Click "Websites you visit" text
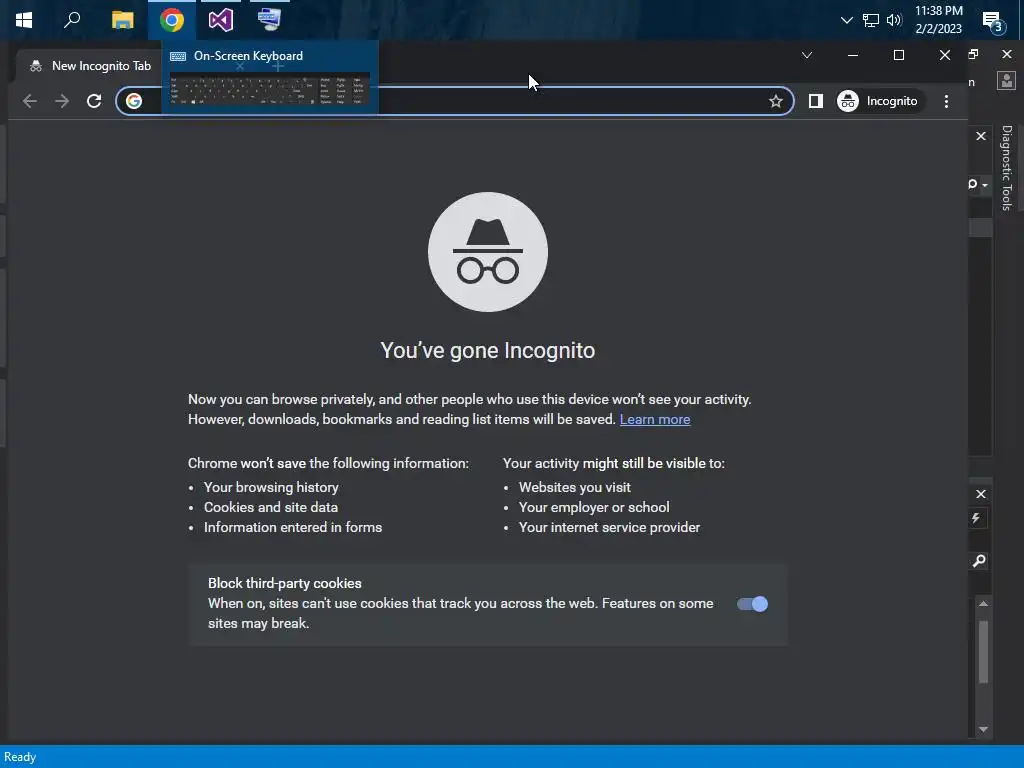This screenshot has height=768, width=1024. point(575,487)
